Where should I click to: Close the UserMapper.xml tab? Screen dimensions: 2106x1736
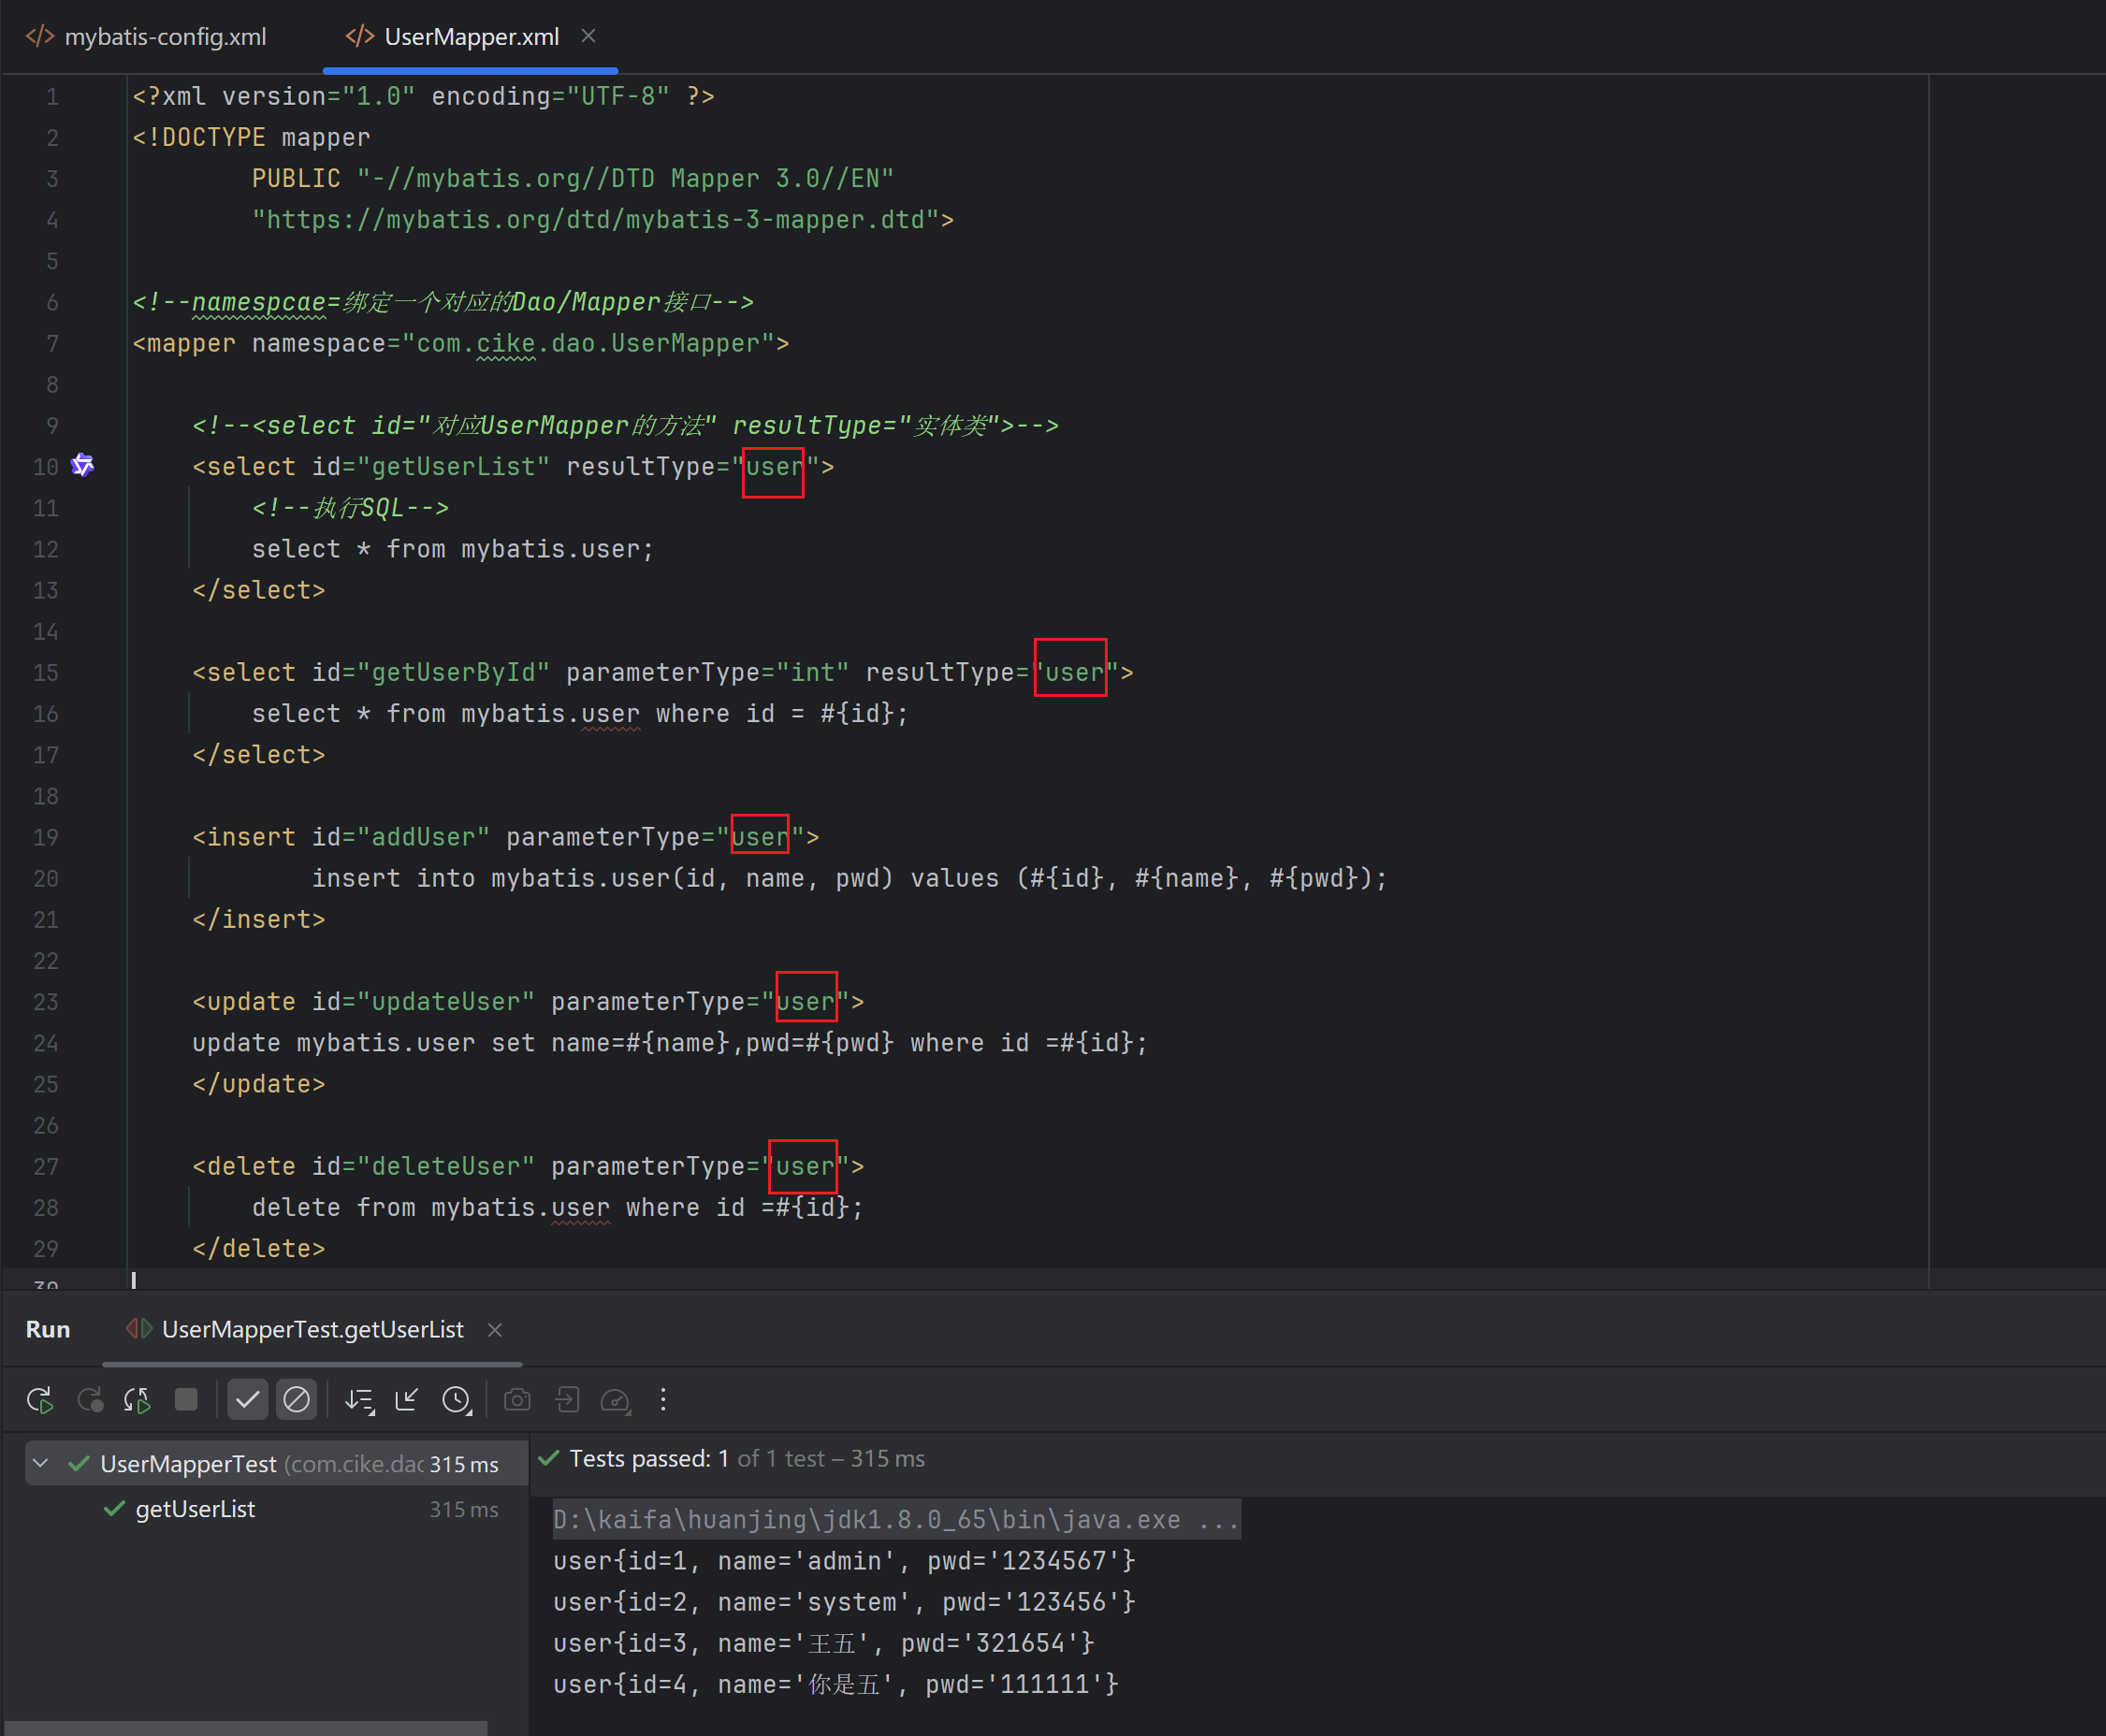point(589,36)
